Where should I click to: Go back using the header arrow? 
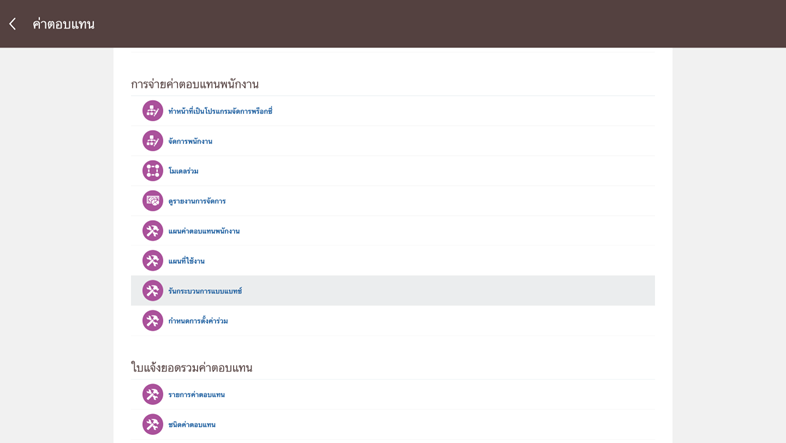(x=13, y=24)
